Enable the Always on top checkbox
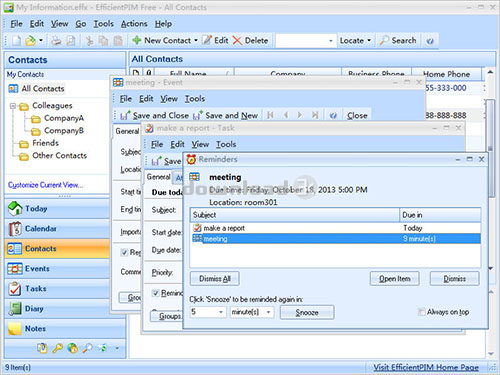The height and width of the screenshot is (375, 500). click(422, 312)
